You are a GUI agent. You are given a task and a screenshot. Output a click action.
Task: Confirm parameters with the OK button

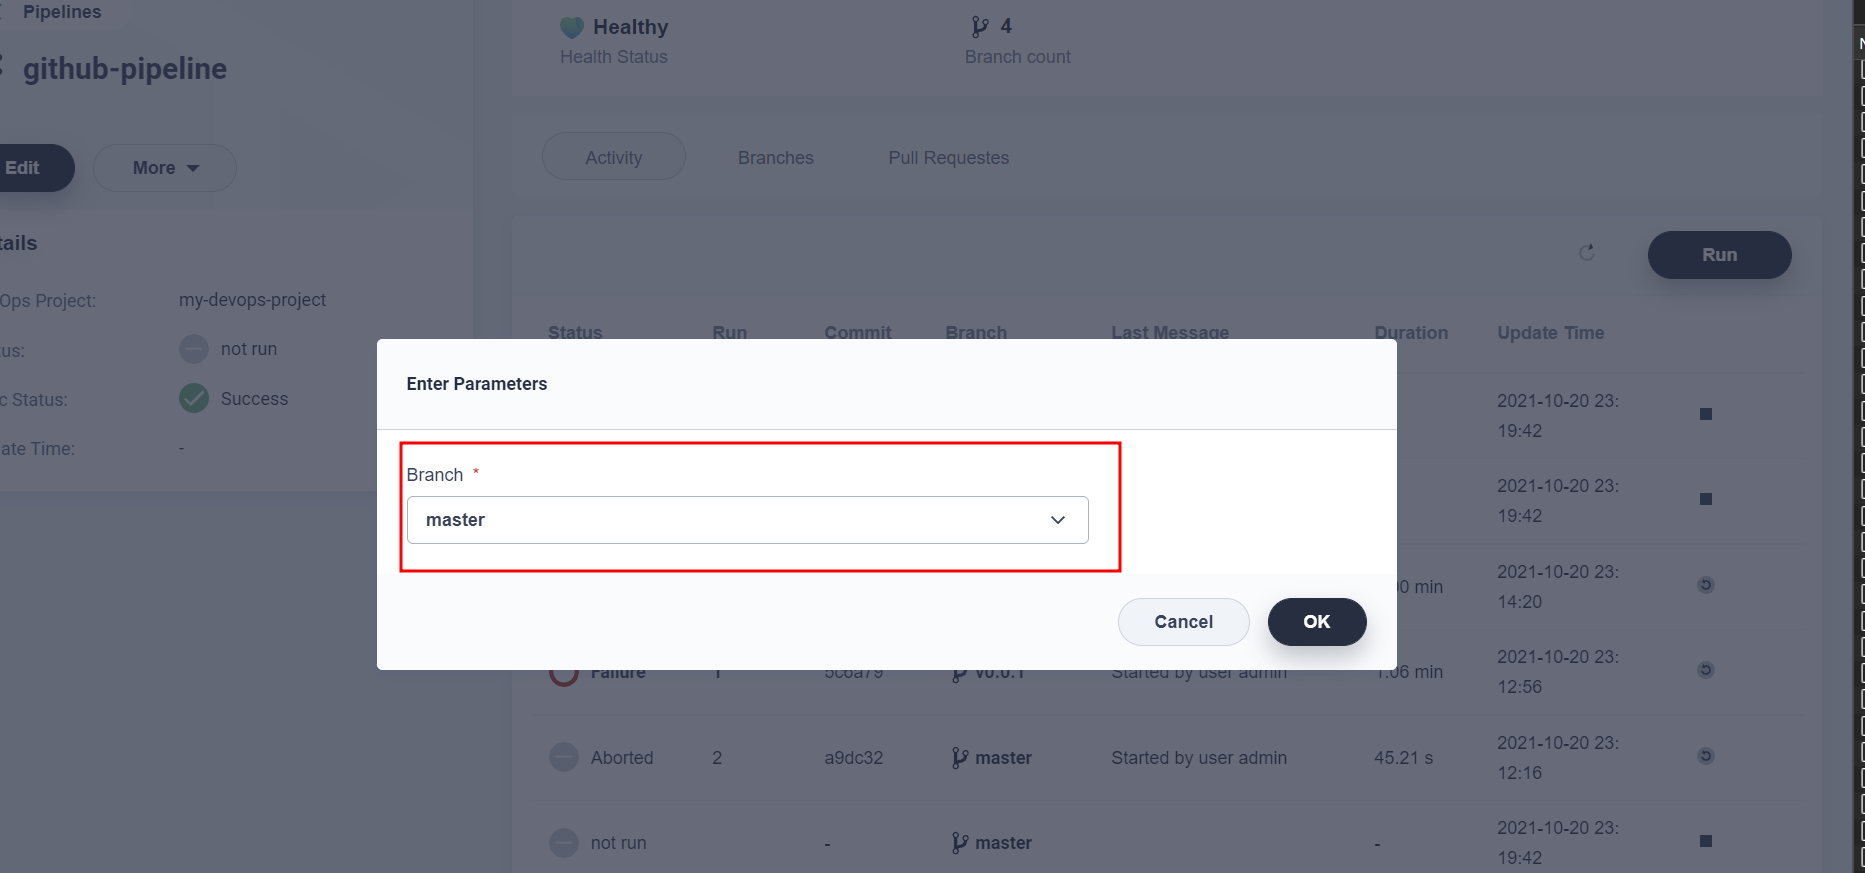point(1317,621)
